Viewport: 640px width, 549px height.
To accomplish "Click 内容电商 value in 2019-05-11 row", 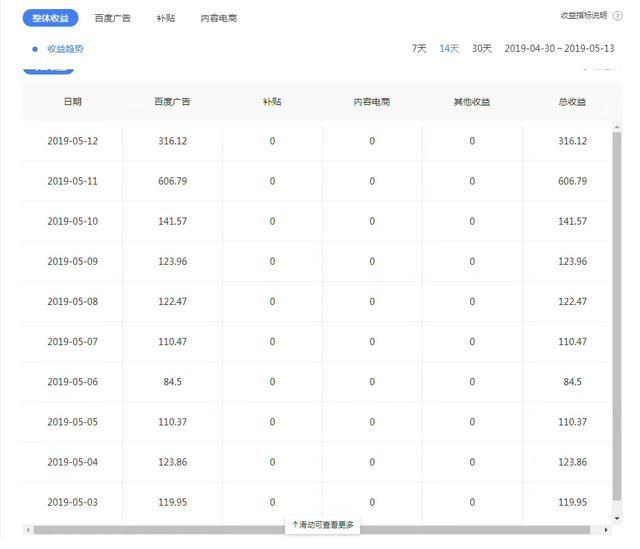I will (372, 181).
